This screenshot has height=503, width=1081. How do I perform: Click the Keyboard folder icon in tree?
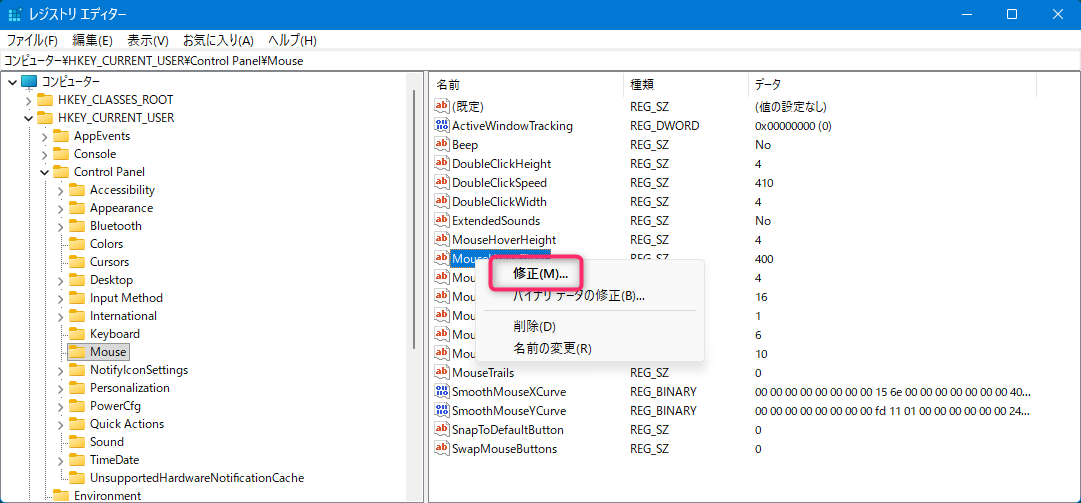76,334
